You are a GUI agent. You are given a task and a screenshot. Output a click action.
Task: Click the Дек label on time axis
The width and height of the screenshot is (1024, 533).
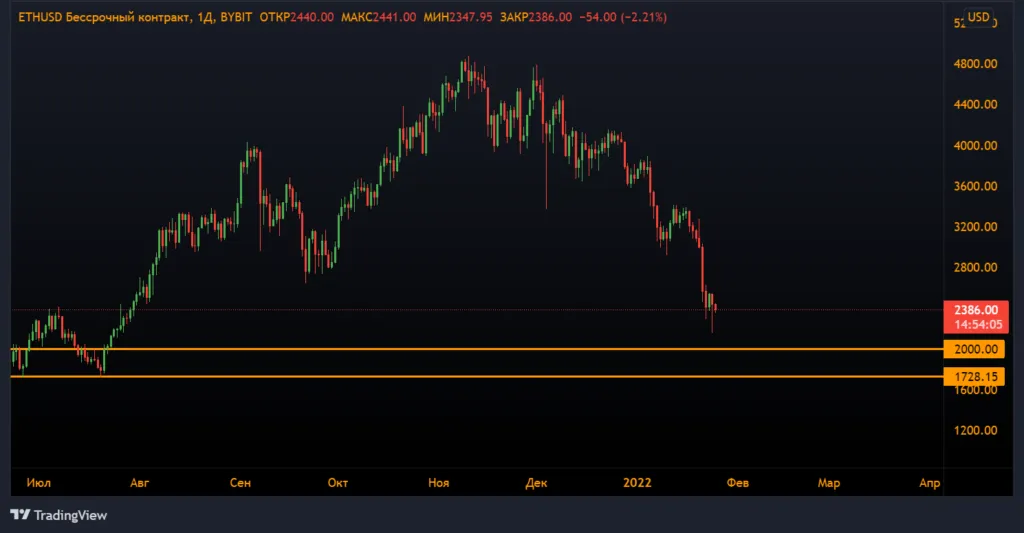click(x=536, y=483)
